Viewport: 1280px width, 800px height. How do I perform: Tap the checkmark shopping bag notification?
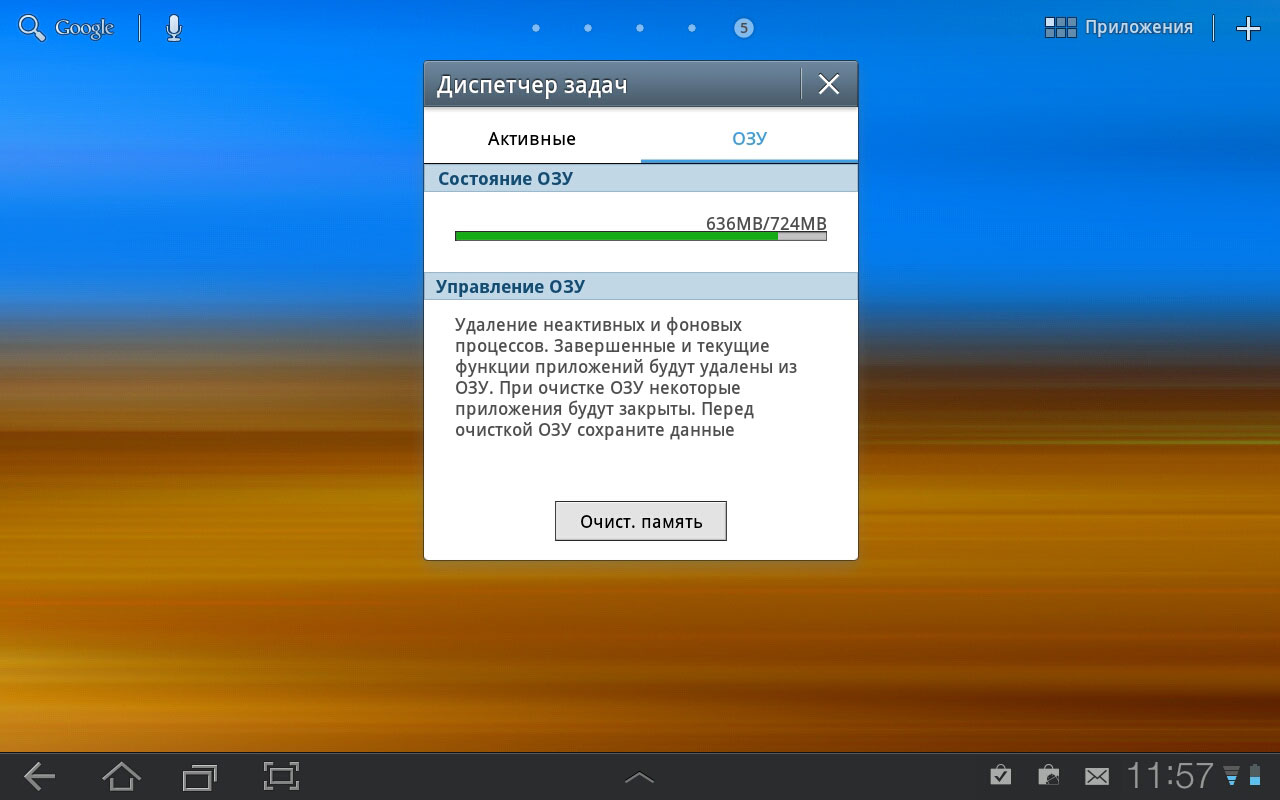point(1000,776)
